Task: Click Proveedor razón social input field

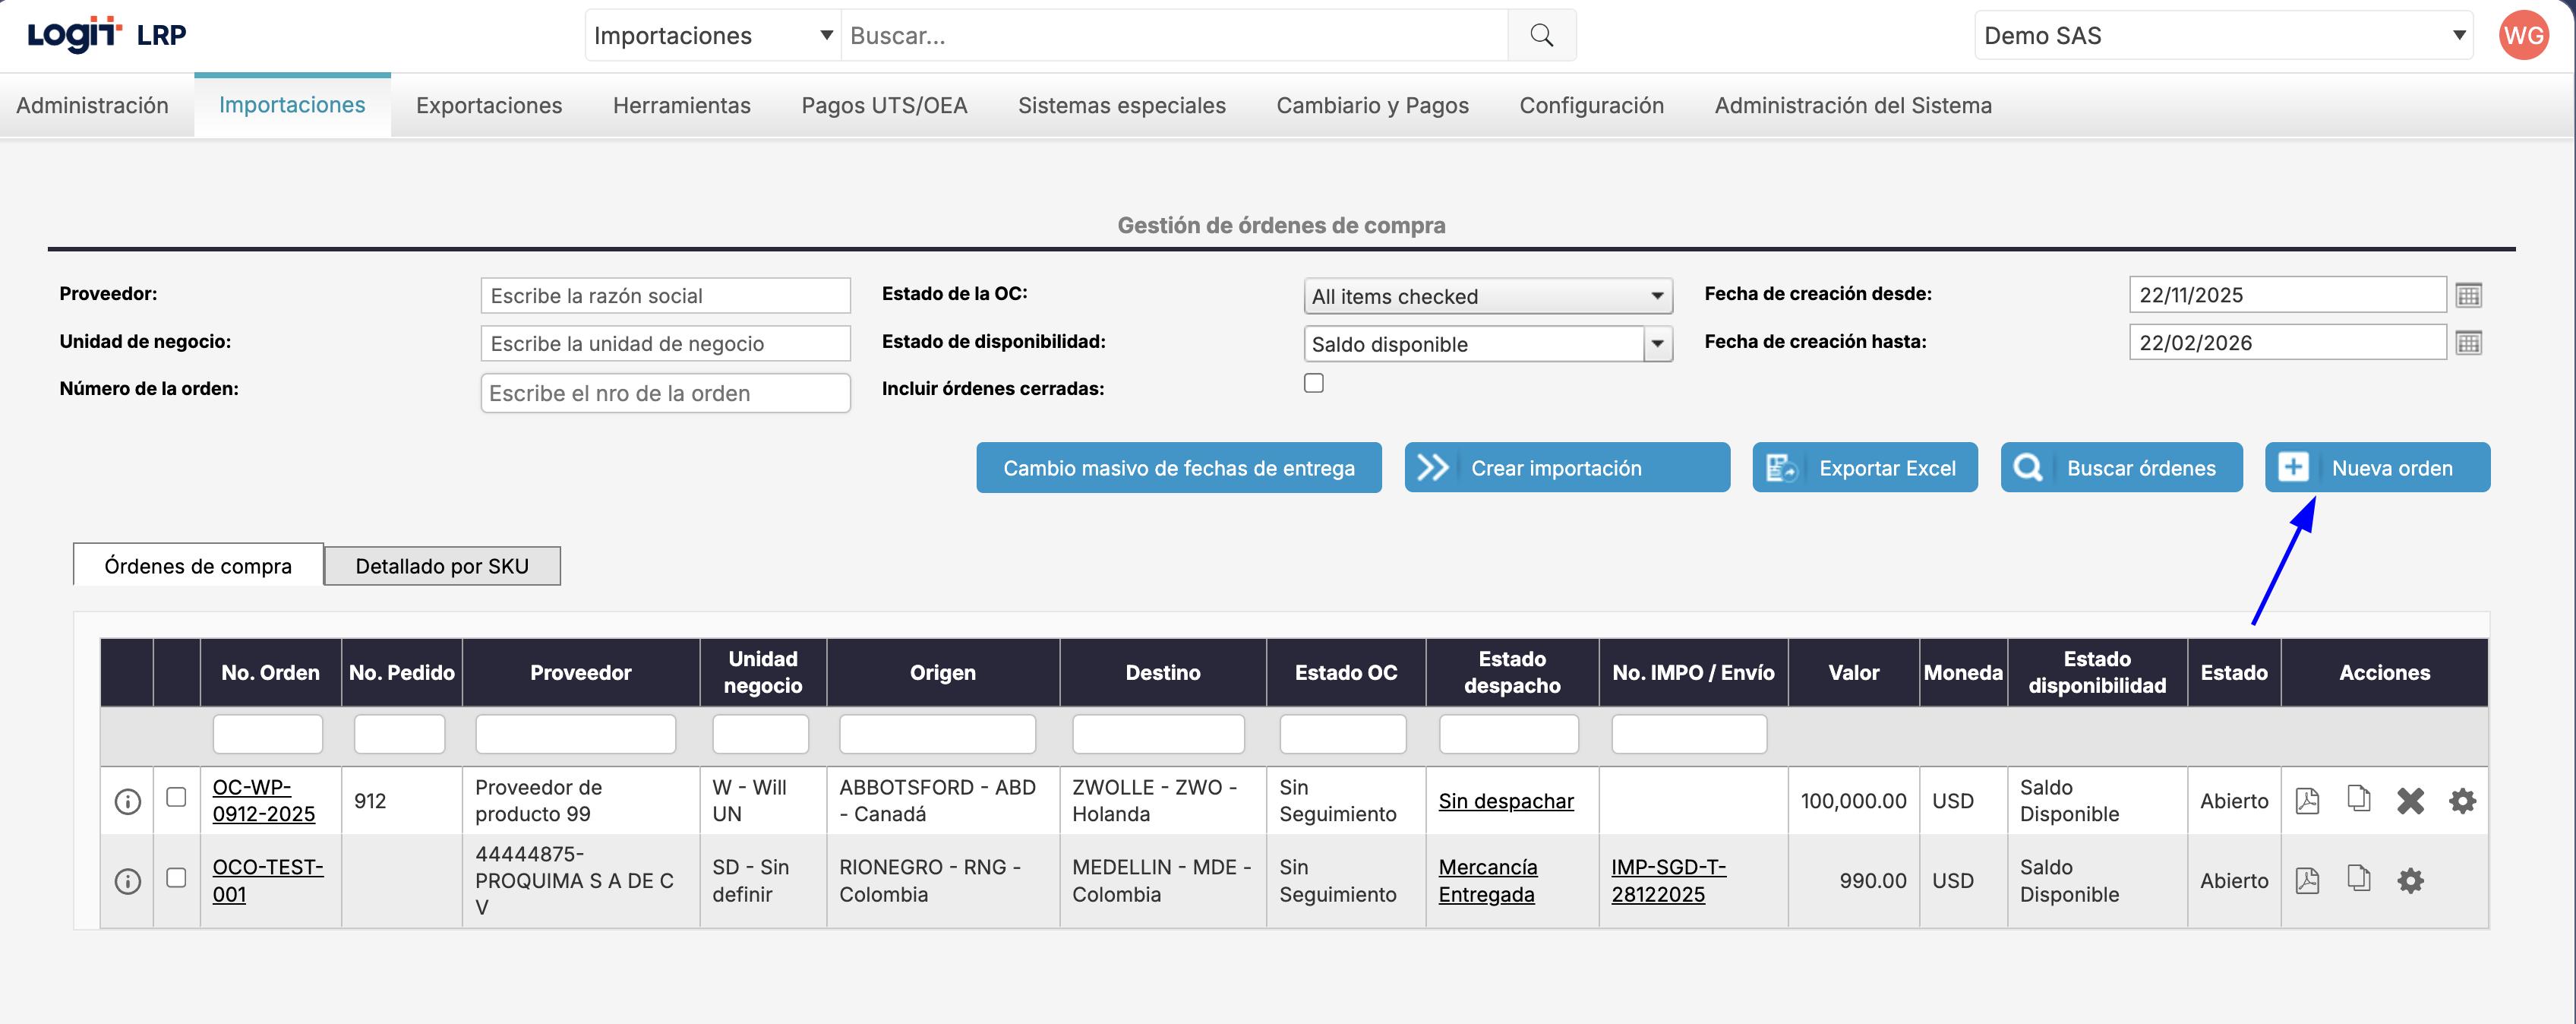Action: point(664,296)
